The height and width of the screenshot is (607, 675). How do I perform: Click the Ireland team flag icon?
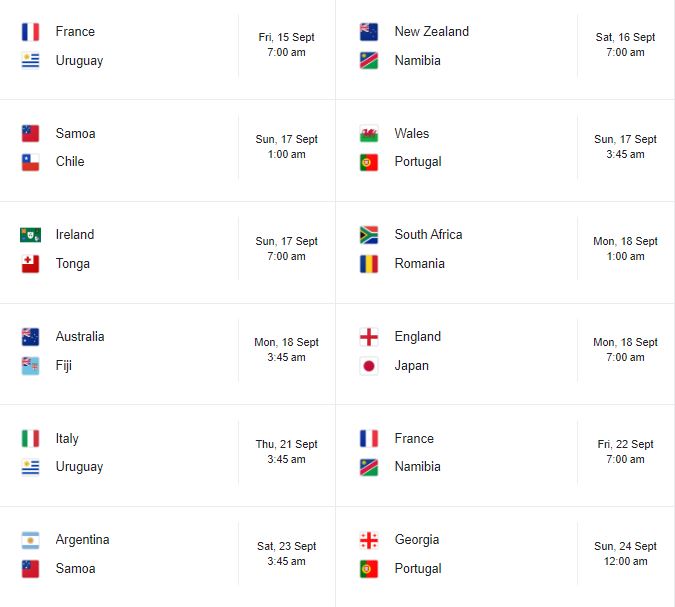click(30, 235)
